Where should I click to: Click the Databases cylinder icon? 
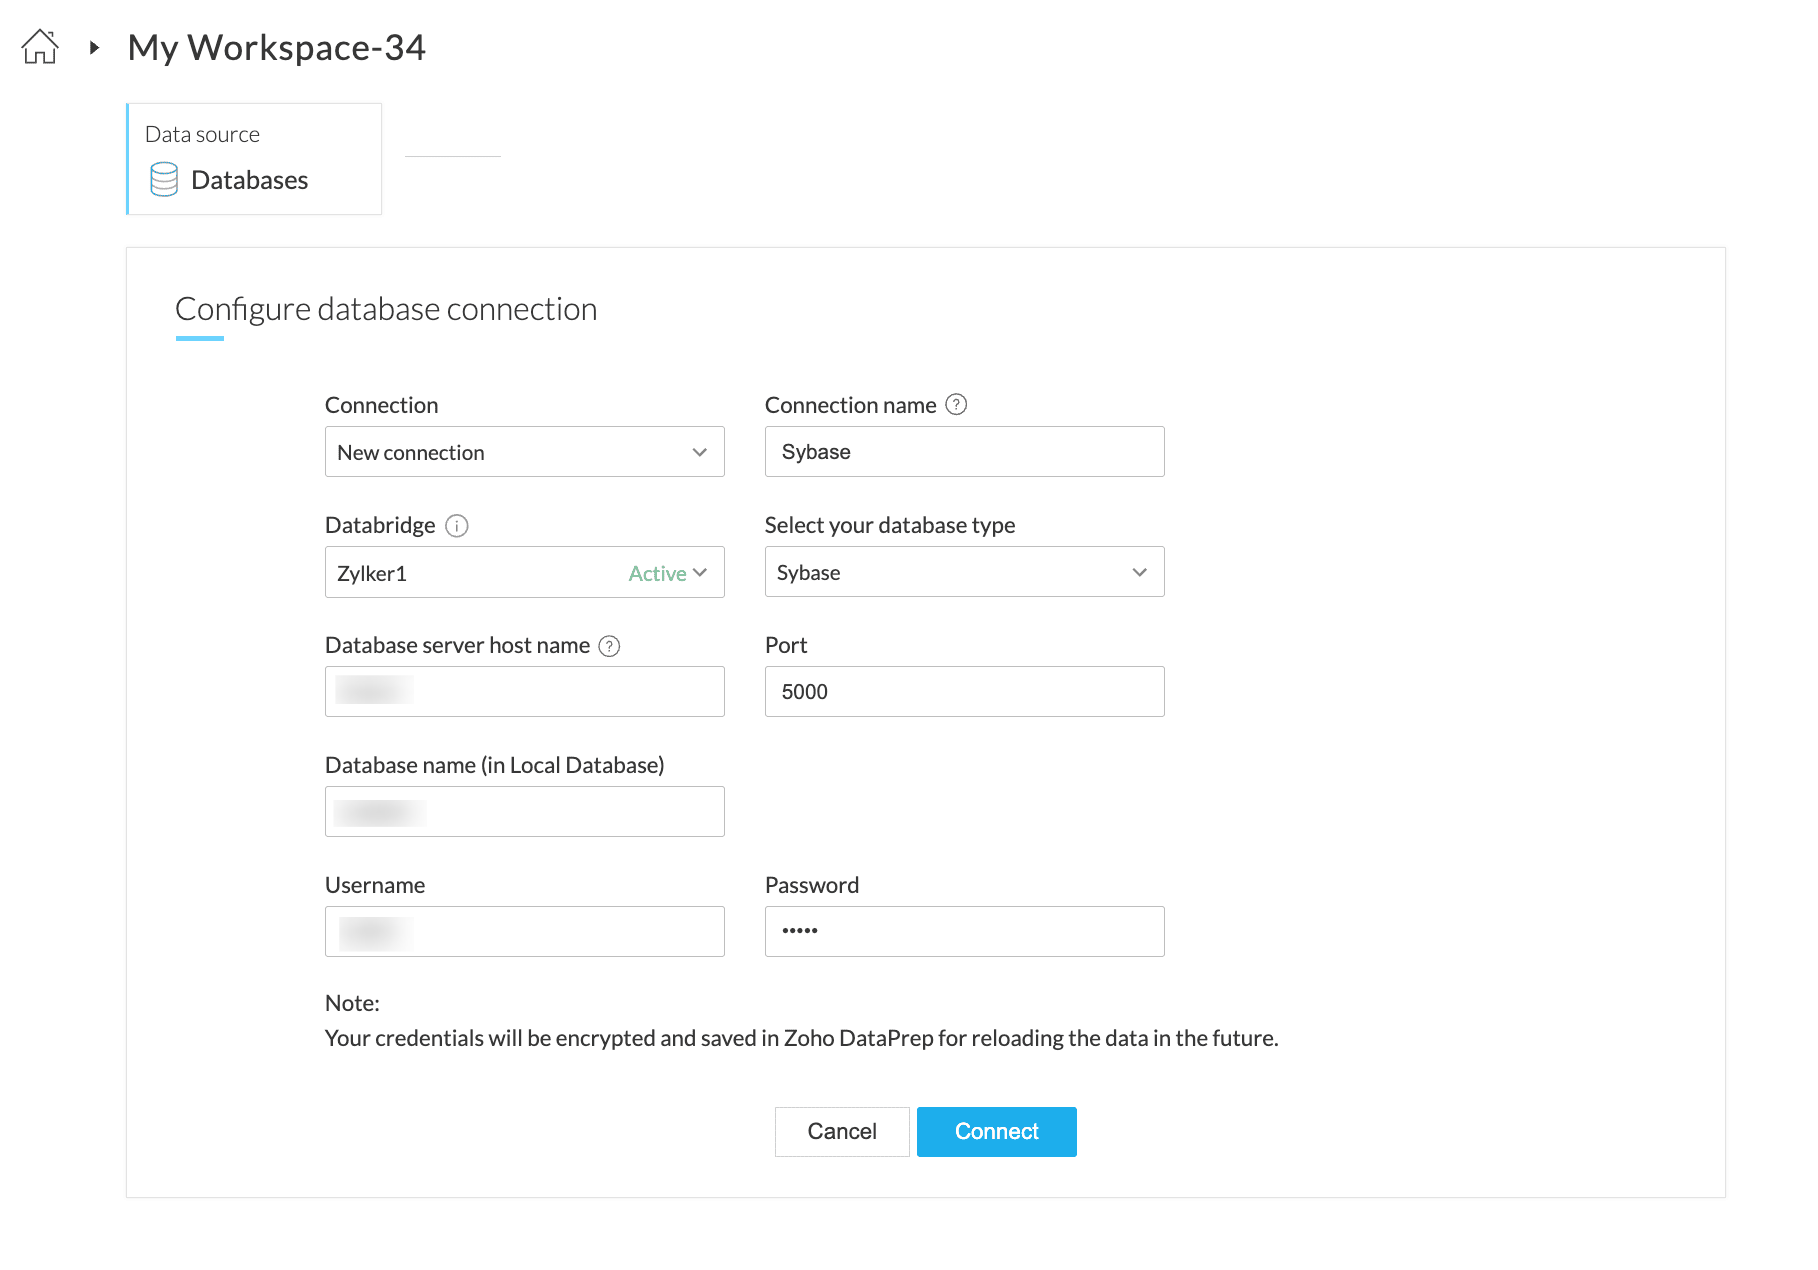[x=164, y=180]
